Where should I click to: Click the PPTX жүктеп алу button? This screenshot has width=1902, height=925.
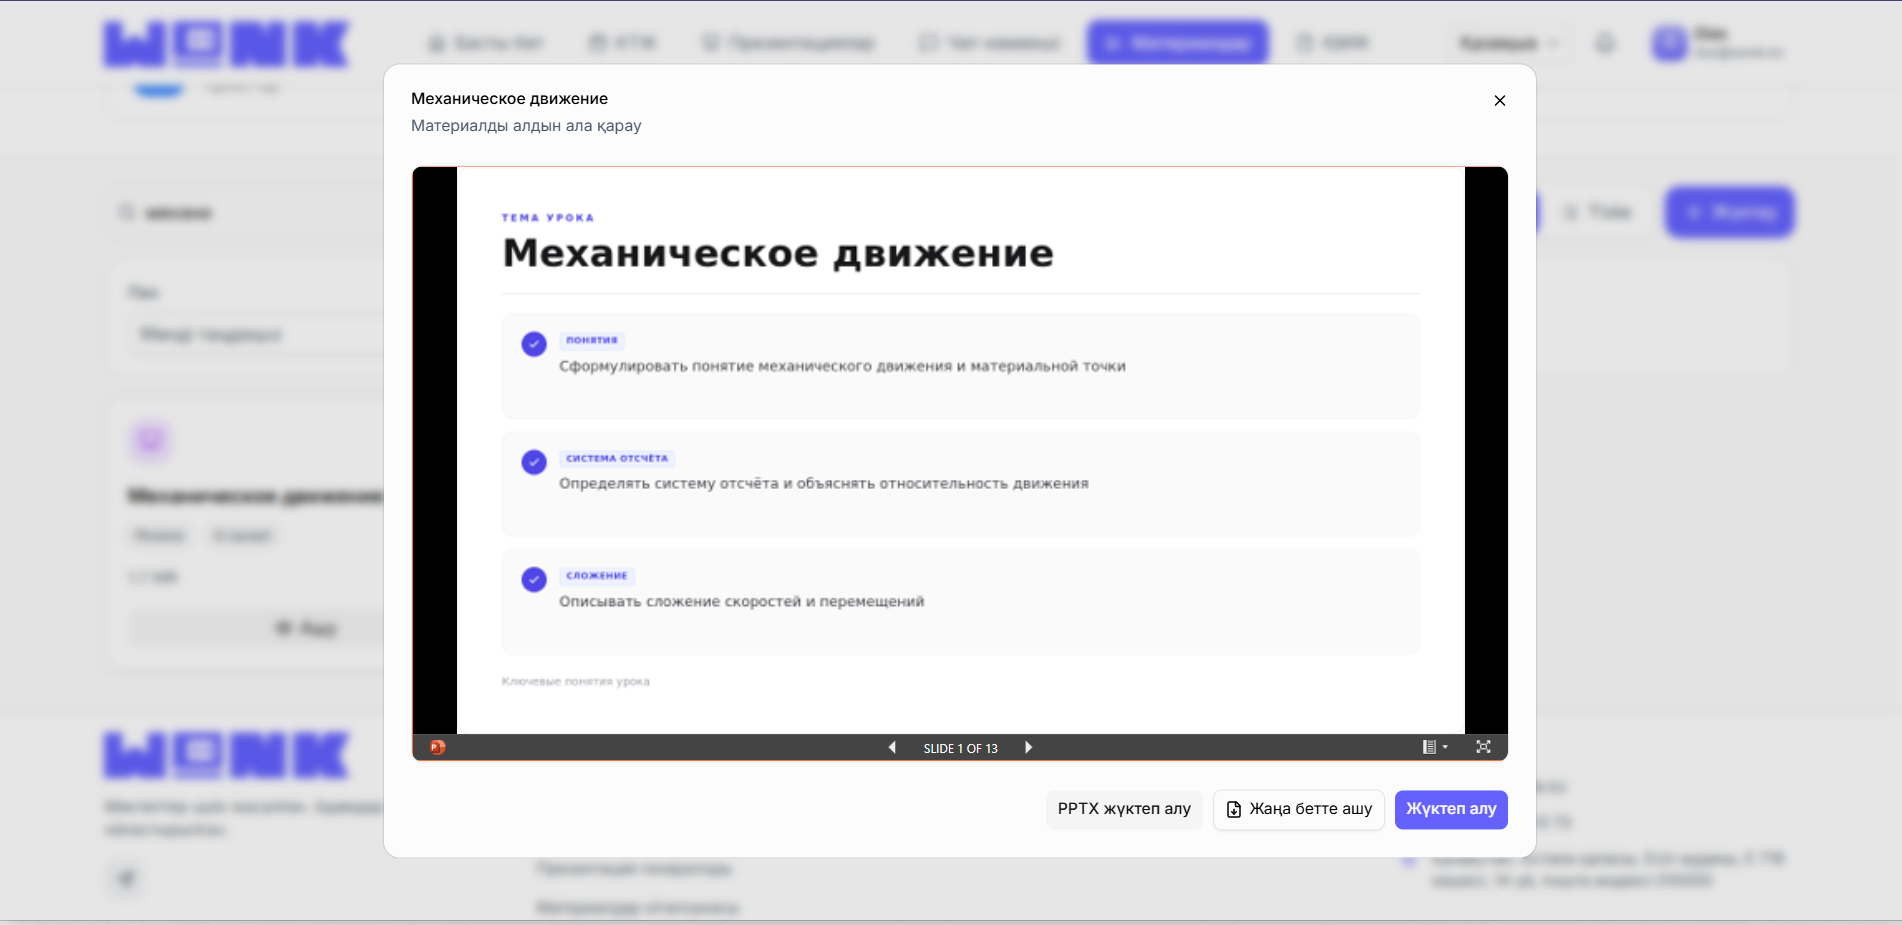pos(1124,809)
